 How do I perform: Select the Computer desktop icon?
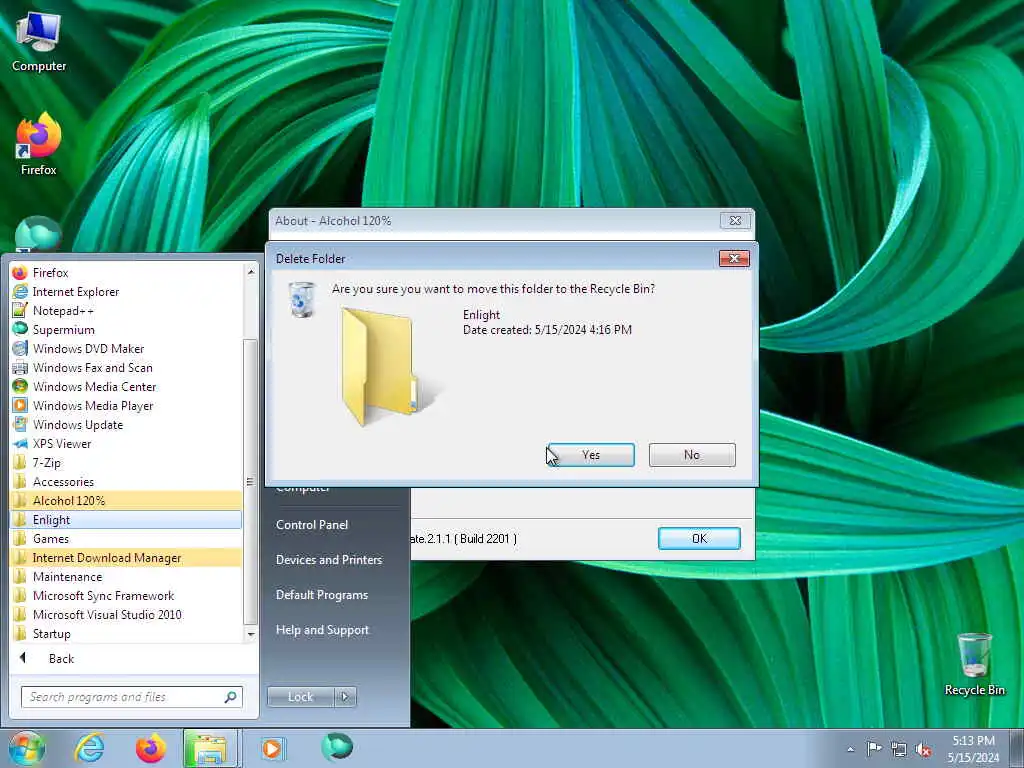39,42
